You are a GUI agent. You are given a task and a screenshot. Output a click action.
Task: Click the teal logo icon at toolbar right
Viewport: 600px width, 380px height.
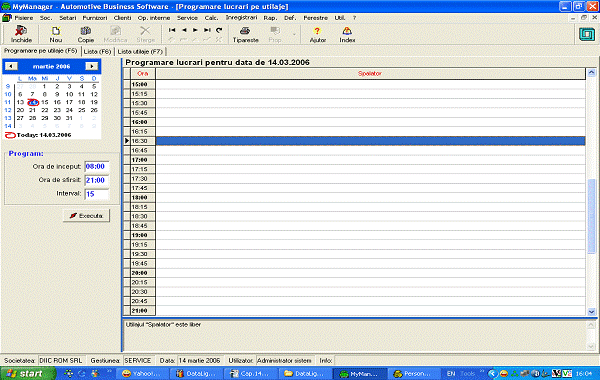[x=587, y=34]
